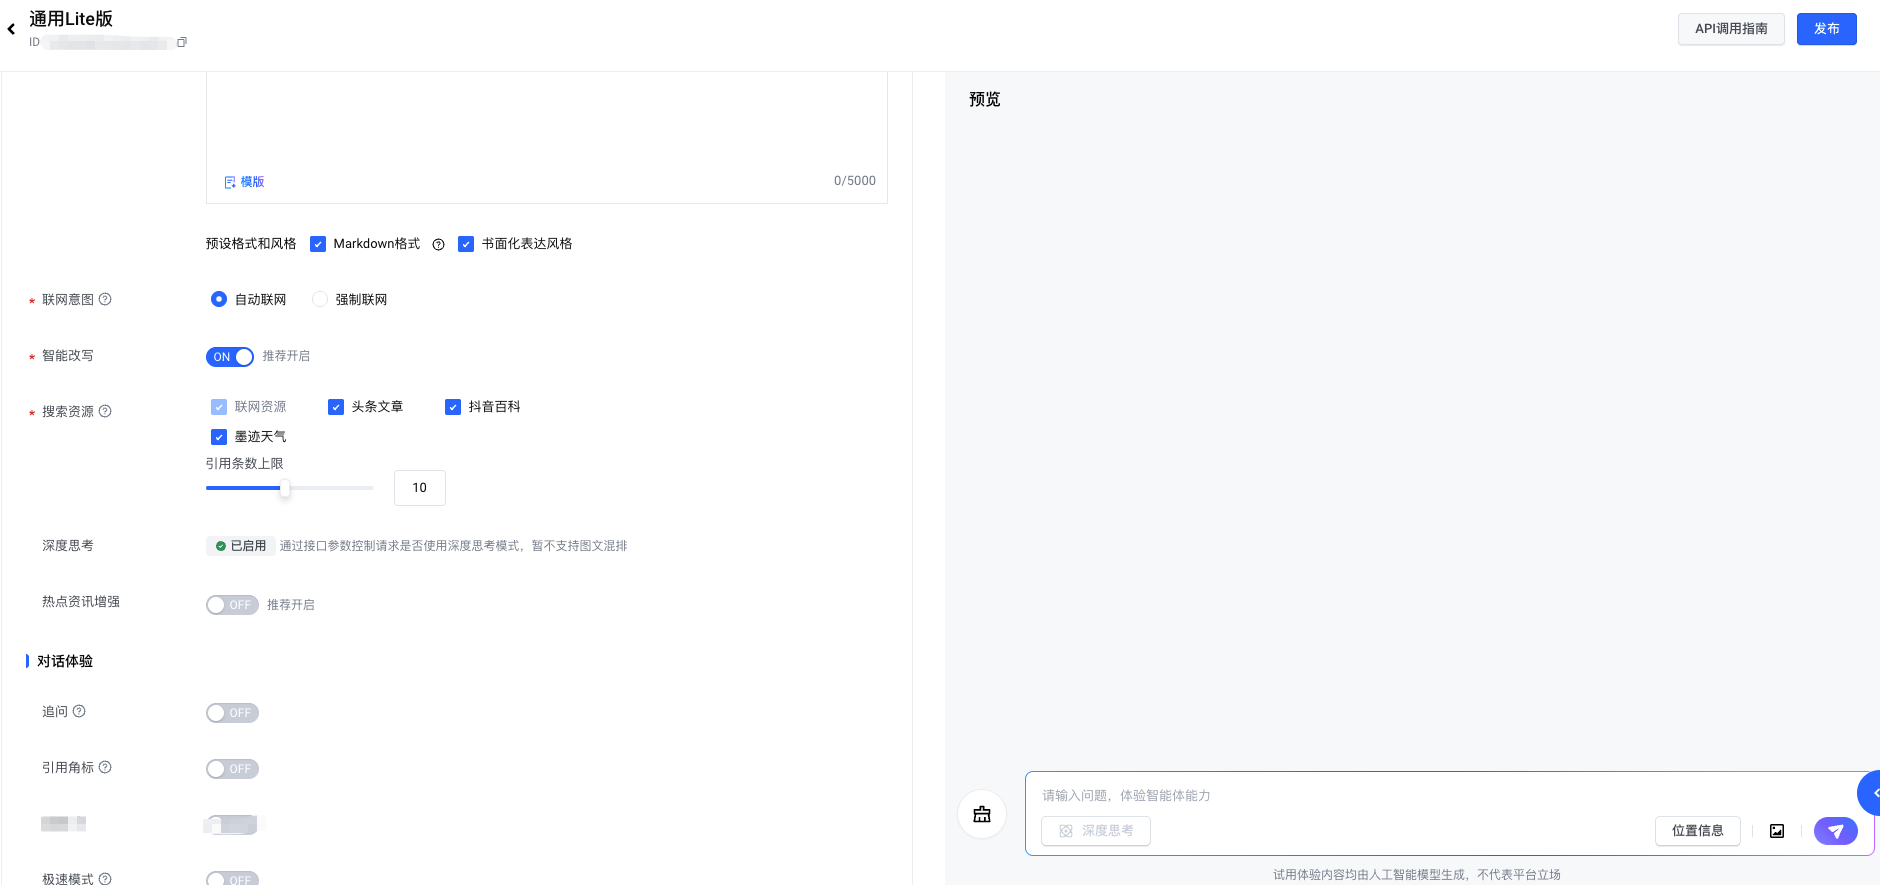The width and height of the screenshot is (1880, 885).
Task: Select the 强制联网 radio option
Action: pyautogui.click(x=320, y=299)
